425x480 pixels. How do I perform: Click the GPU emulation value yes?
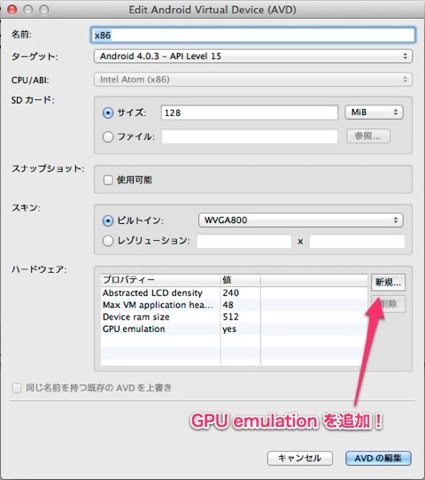coord(240,329)
